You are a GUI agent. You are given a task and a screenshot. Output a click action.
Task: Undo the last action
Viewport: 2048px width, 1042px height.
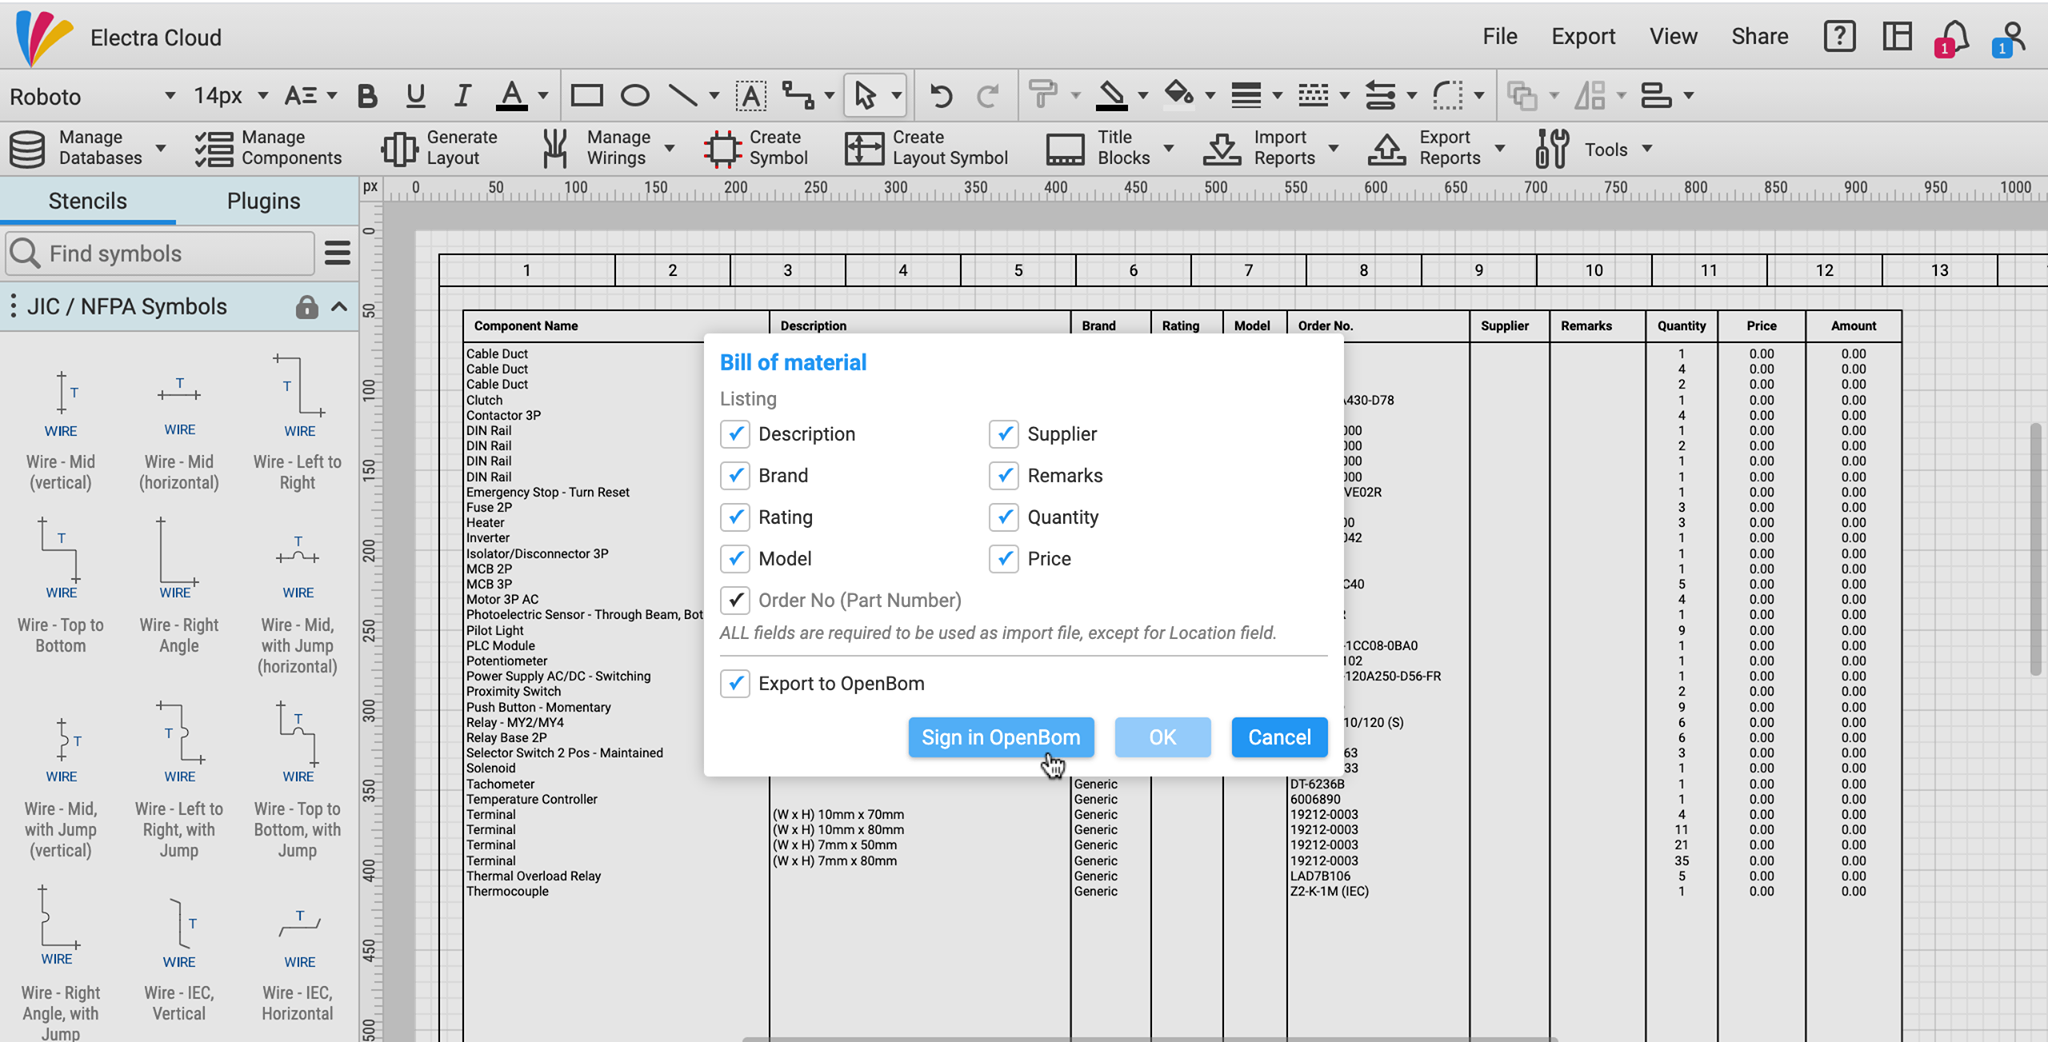coord(940,96)
